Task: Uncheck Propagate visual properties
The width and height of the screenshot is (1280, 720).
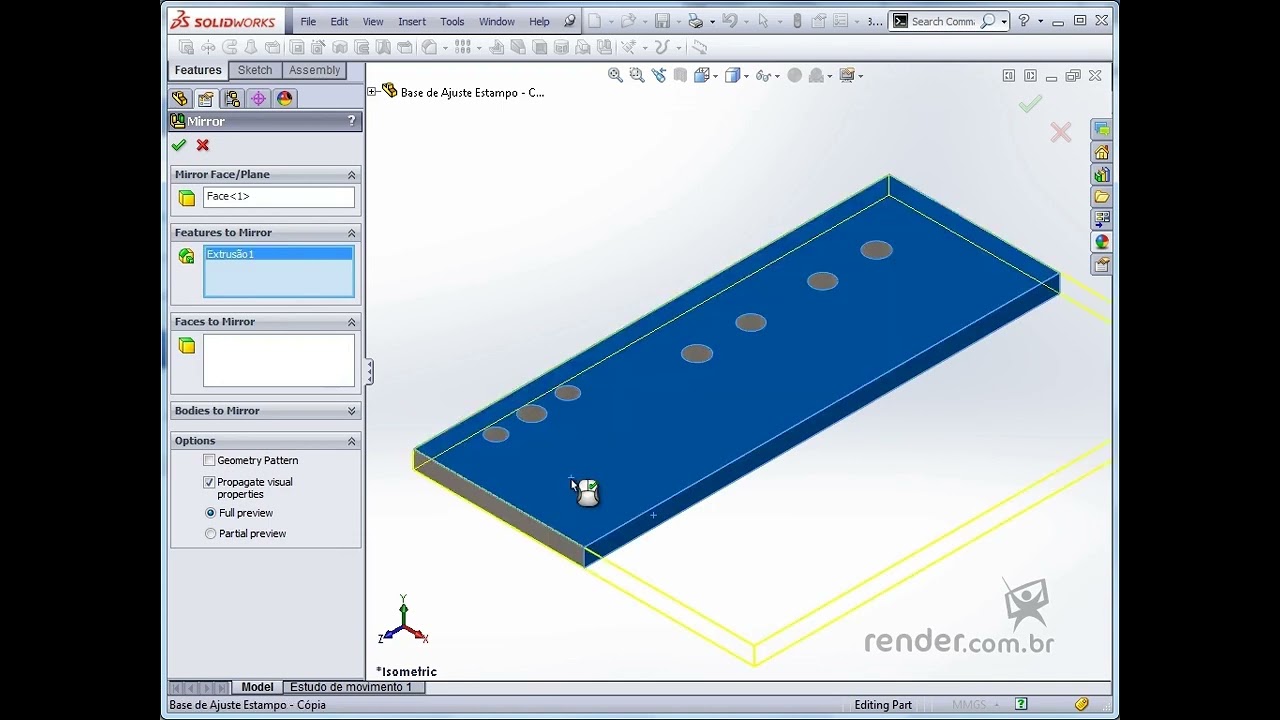Action: pos(209,482)
